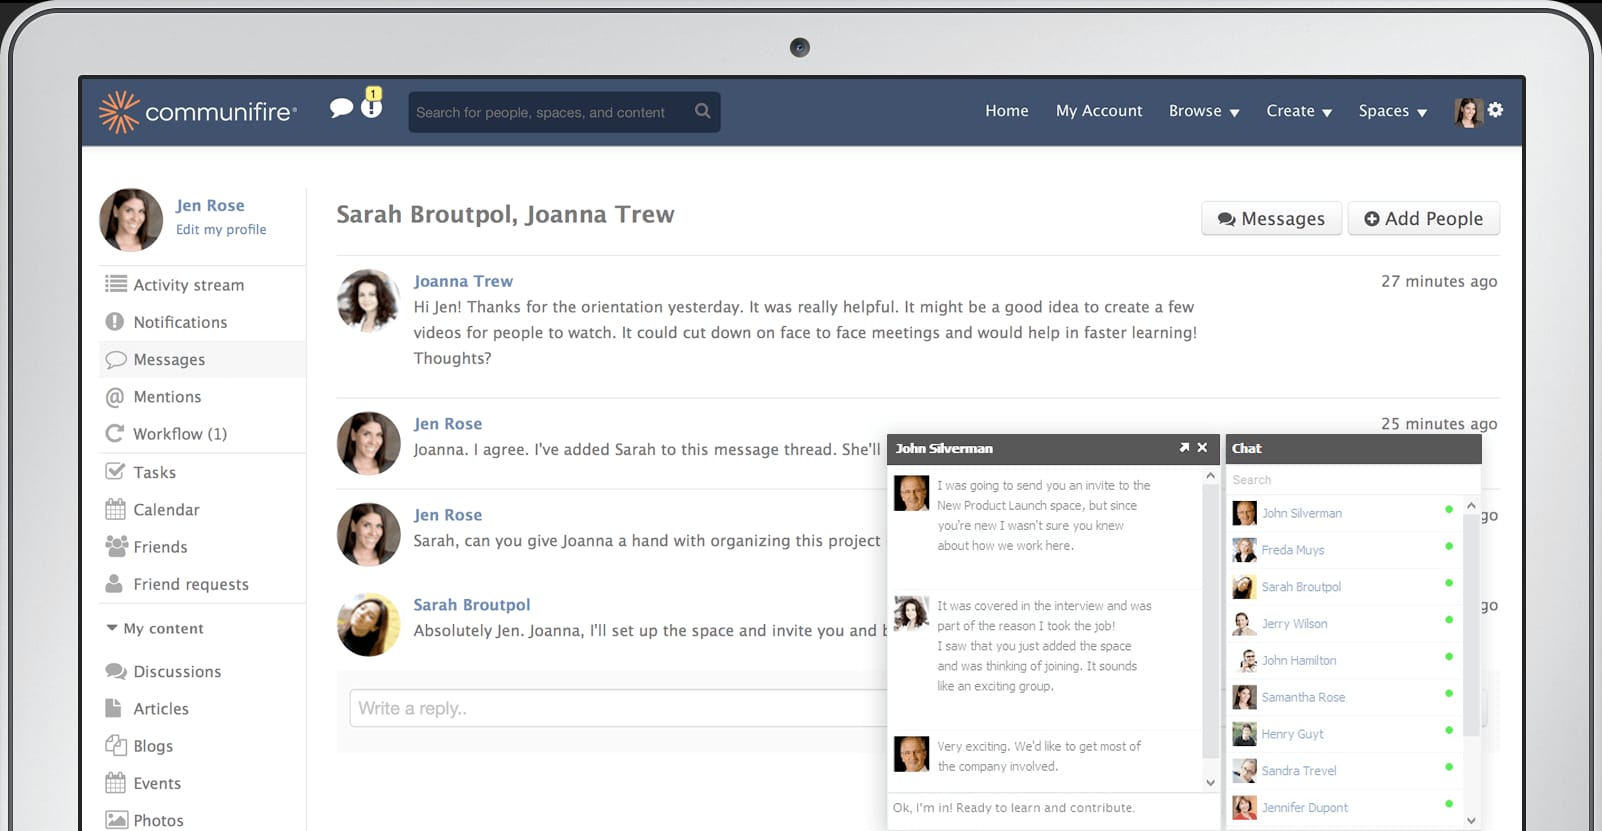The image size is (1602, 831).
Task: Open the Create dropdown menu
Action: pos(1299,111)
